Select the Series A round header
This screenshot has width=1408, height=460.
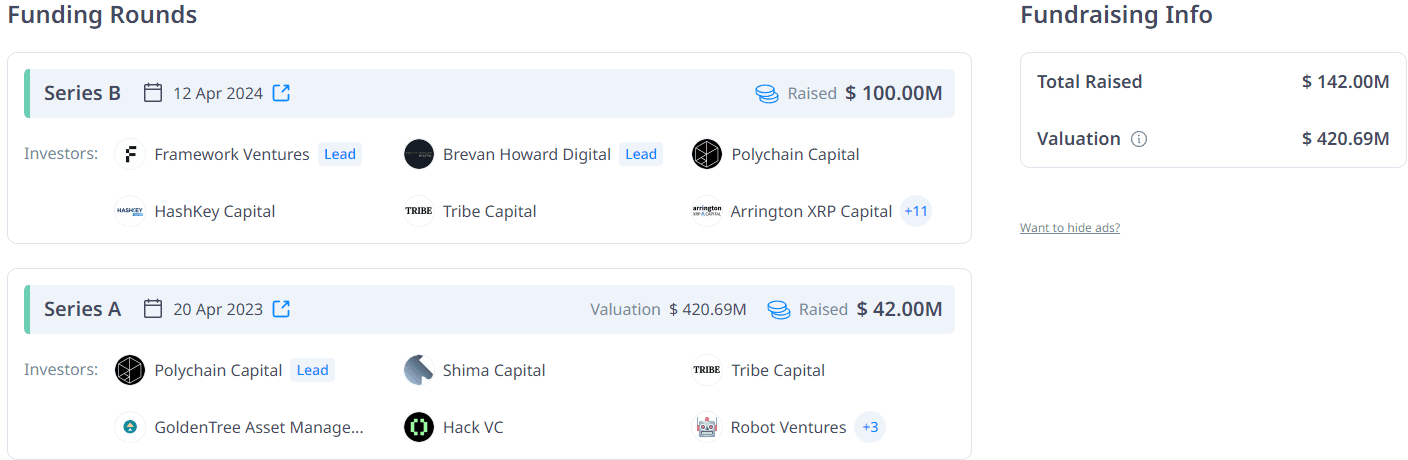pyautogui.click(x=82, y=309)
